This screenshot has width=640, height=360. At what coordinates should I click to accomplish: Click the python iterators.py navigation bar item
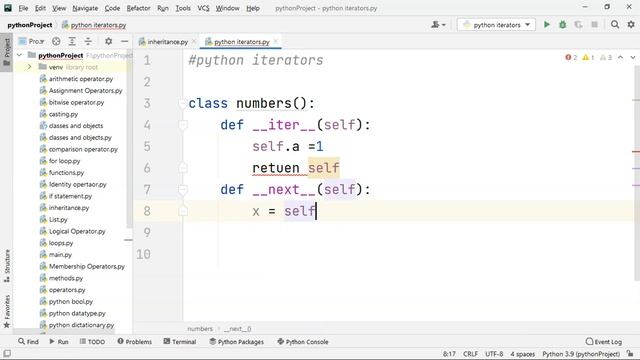pyautogui.click(x=94, y=25)
